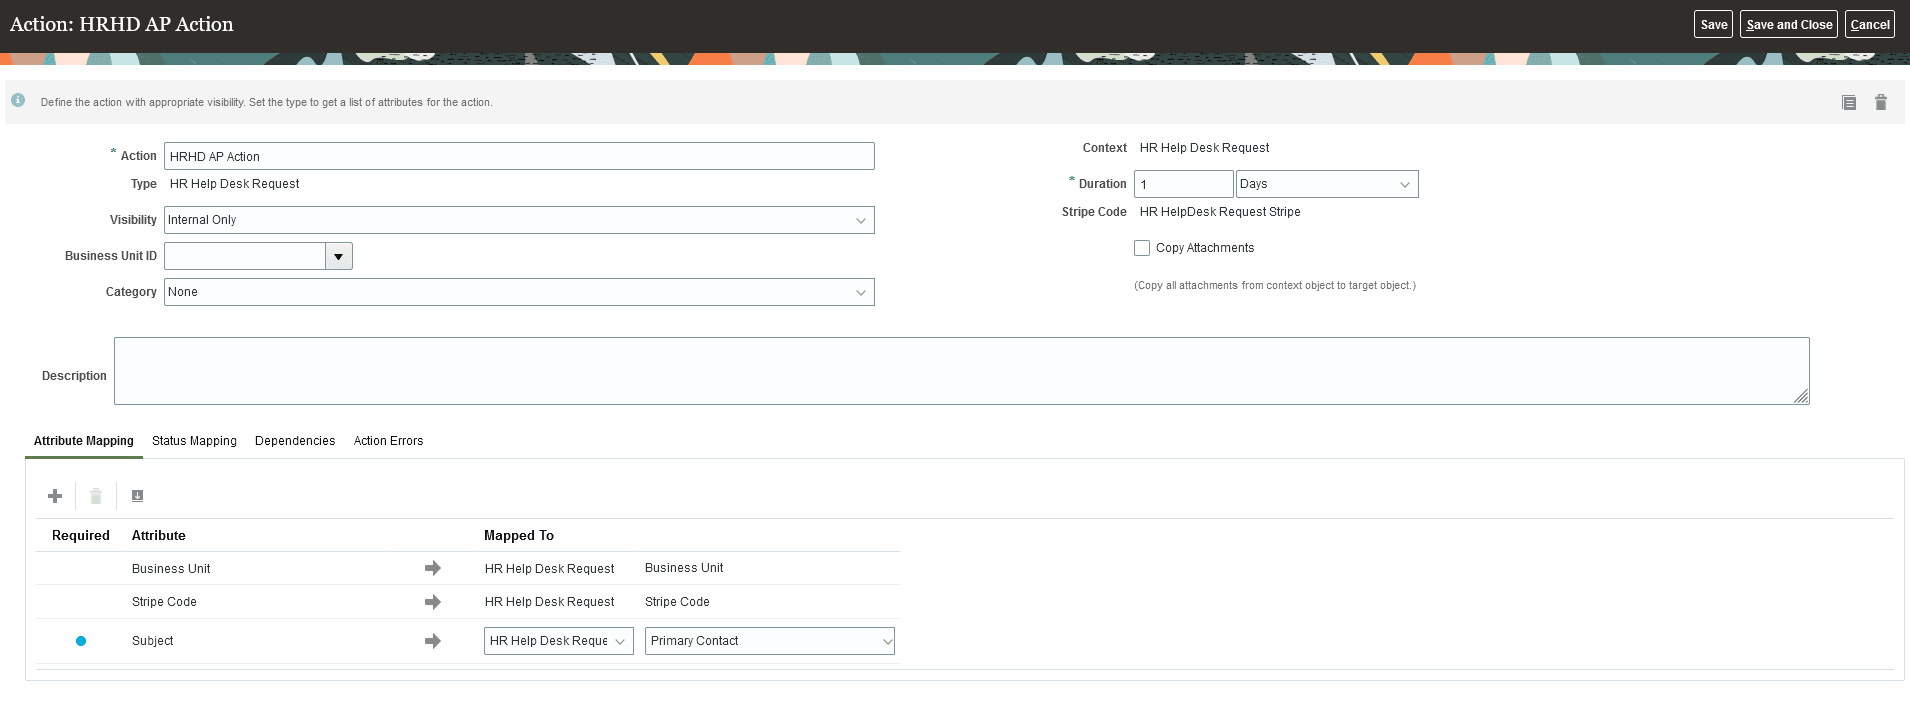Switch to Attribute Mapping tab

point(84,441)
